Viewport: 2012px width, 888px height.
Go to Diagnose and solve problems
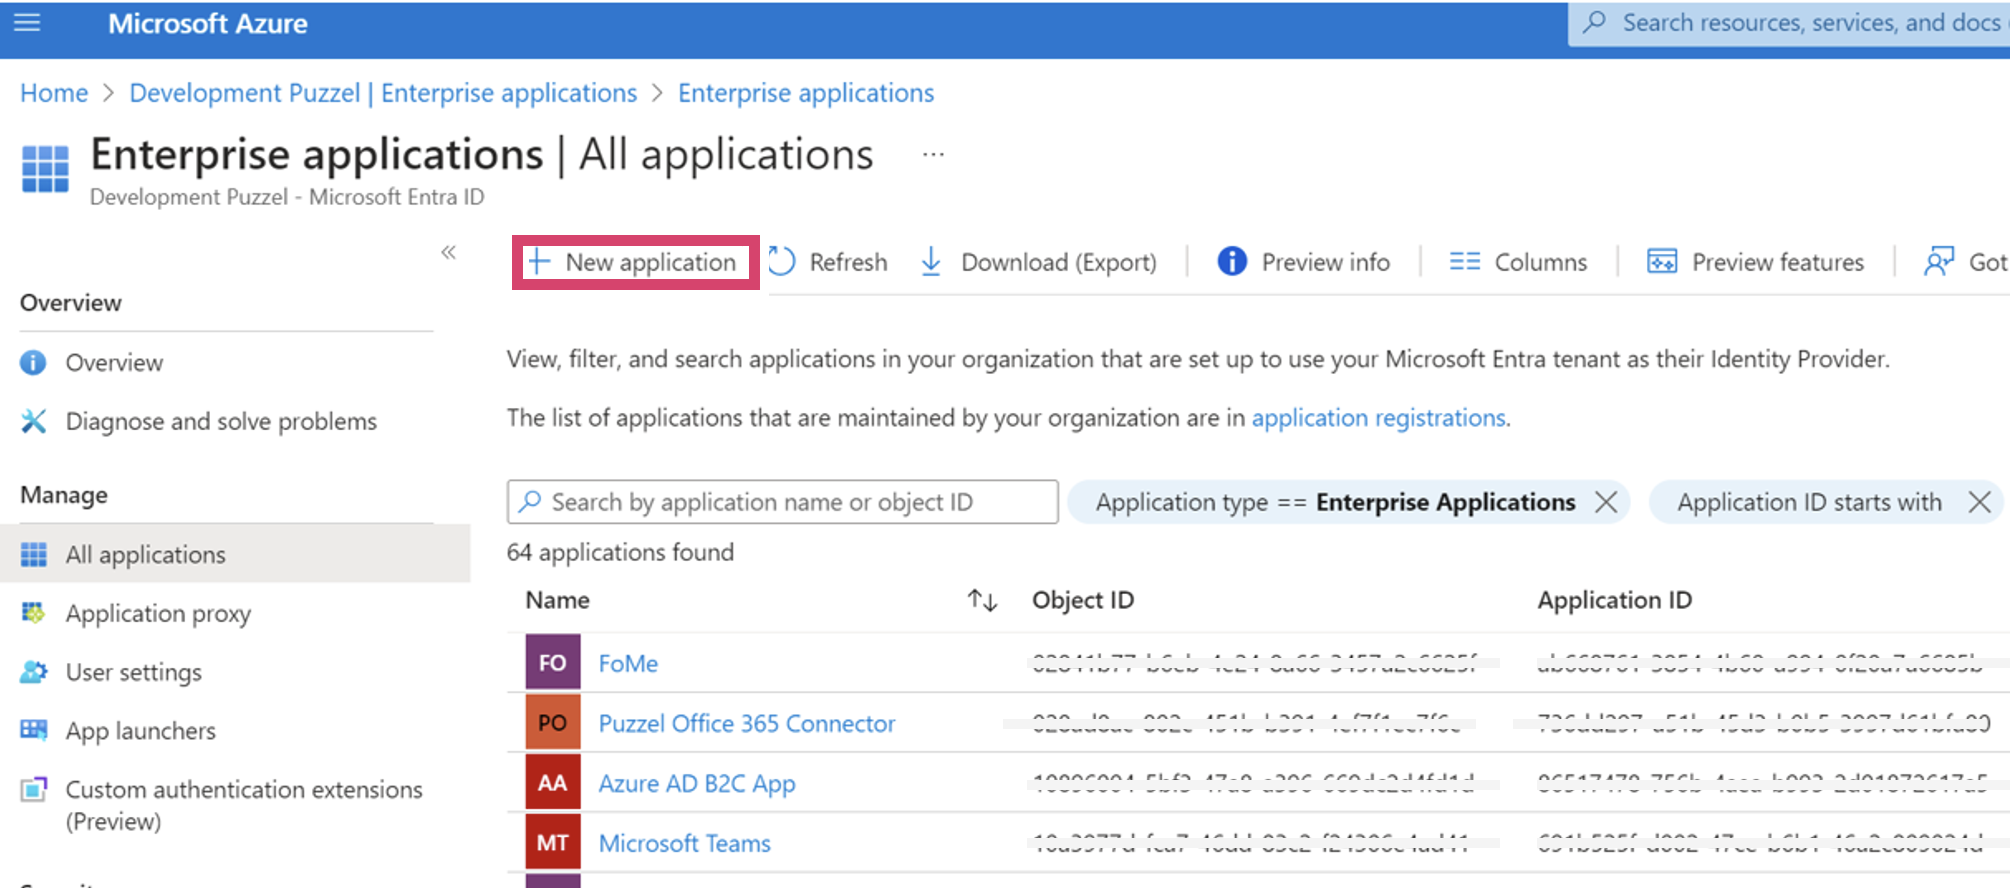pyautogui.click(x=220, y=421)
